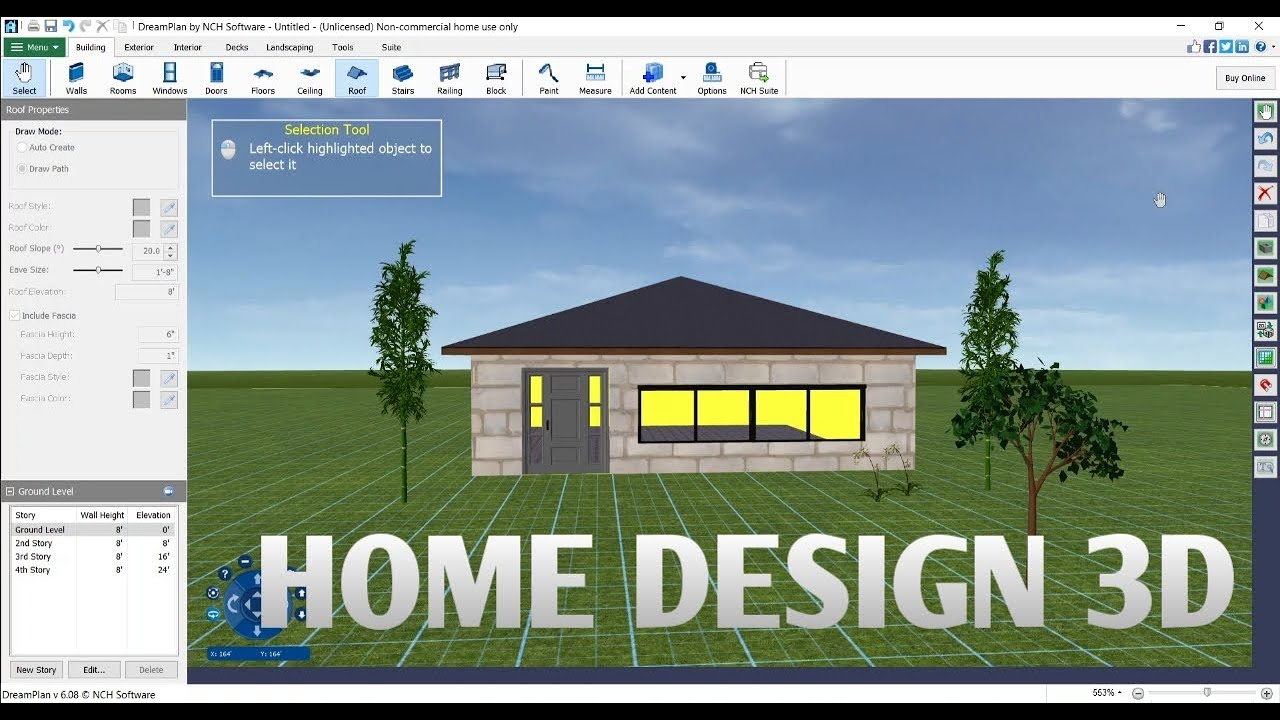
Task: Select the 2nd Story row
Action: tap(93, 543)
